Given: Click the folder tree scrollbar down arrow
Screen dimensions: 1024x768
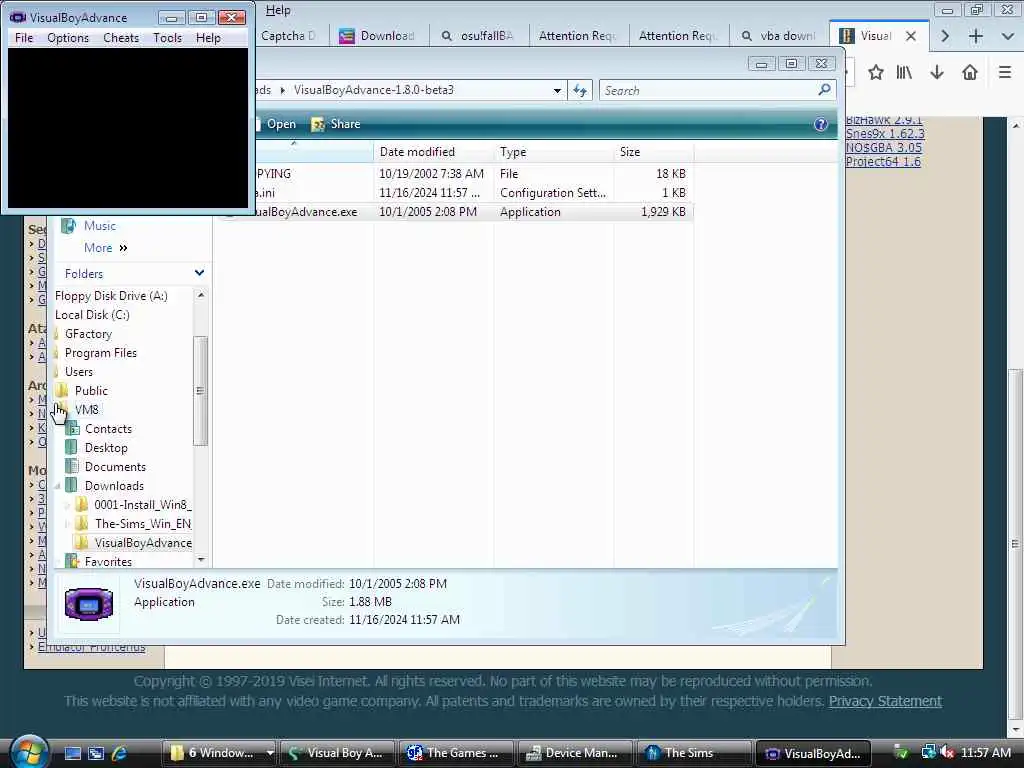Looking at the screenshot, I should pyautogui.click(x=201, y=560).
